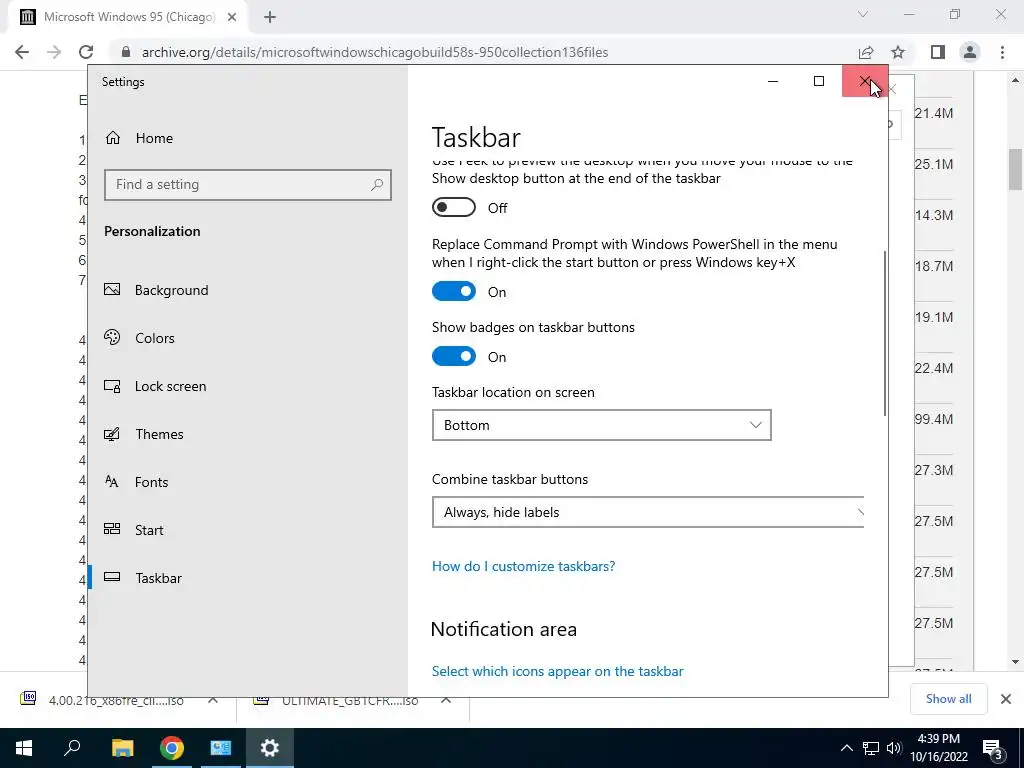Open Combine taskbar buttons dropdown

[x=648, y=512]
